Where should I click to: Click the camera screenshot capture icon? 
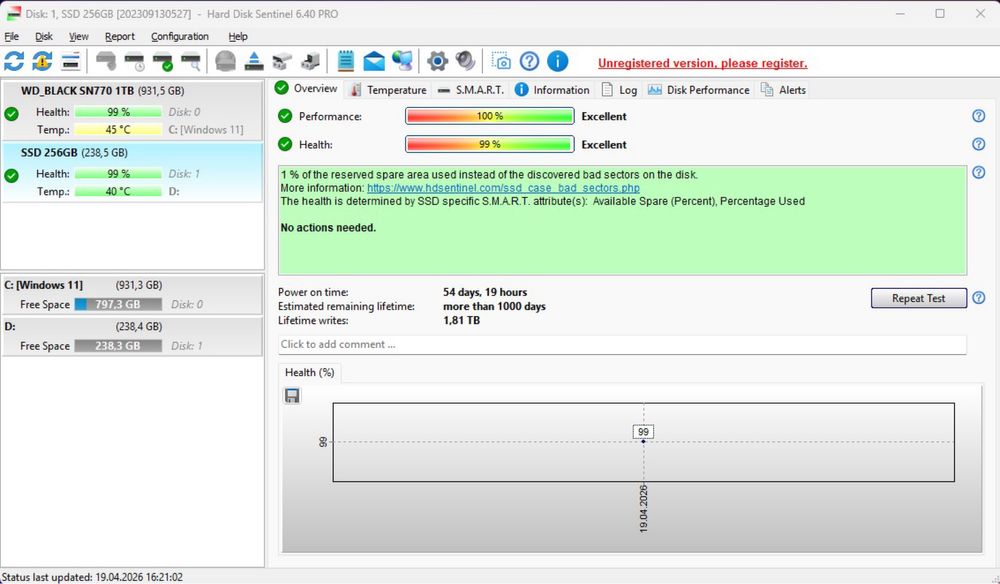pos(501,61)
